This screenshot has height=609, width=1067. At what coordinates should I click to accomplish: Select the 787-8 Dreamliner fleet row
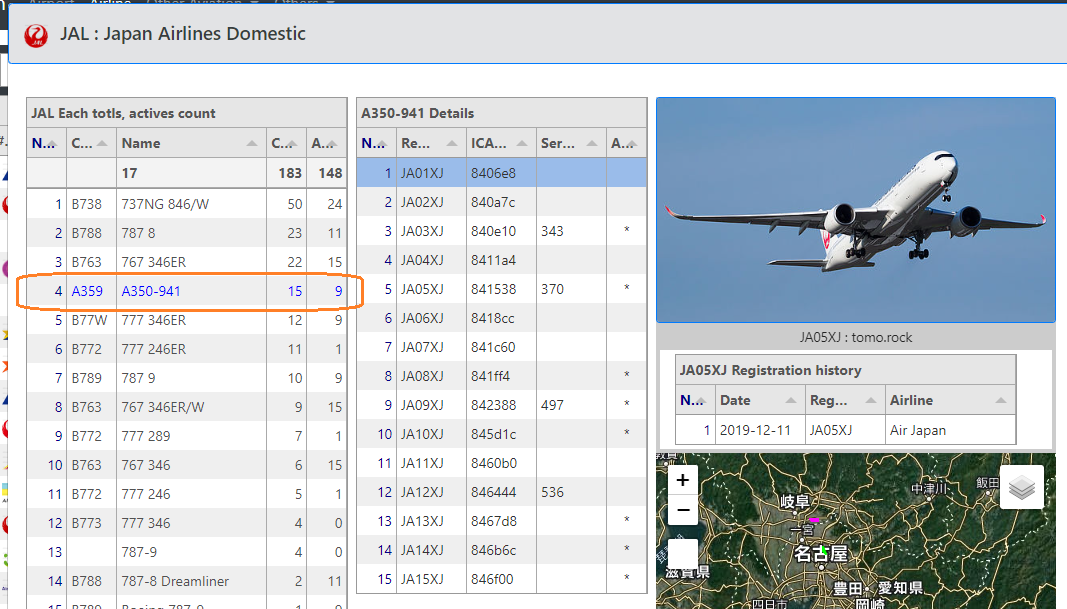pyautogui.click(x=186, y=581)
